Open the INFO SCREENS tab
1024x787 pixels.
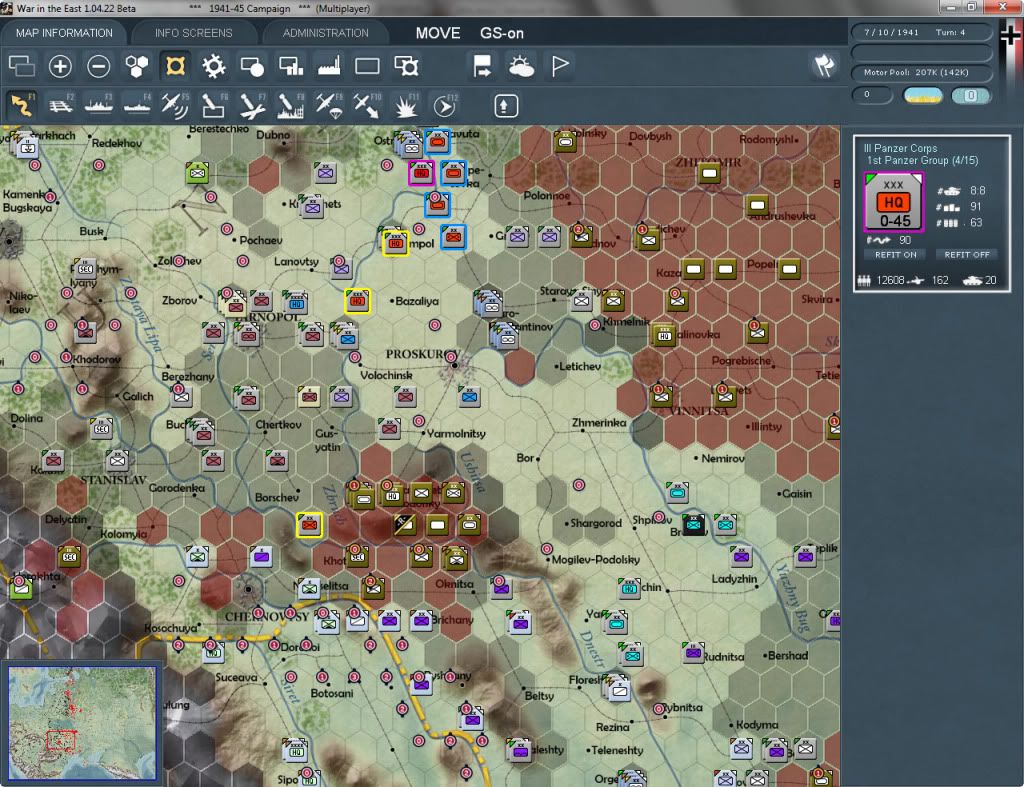coord(193,33)
